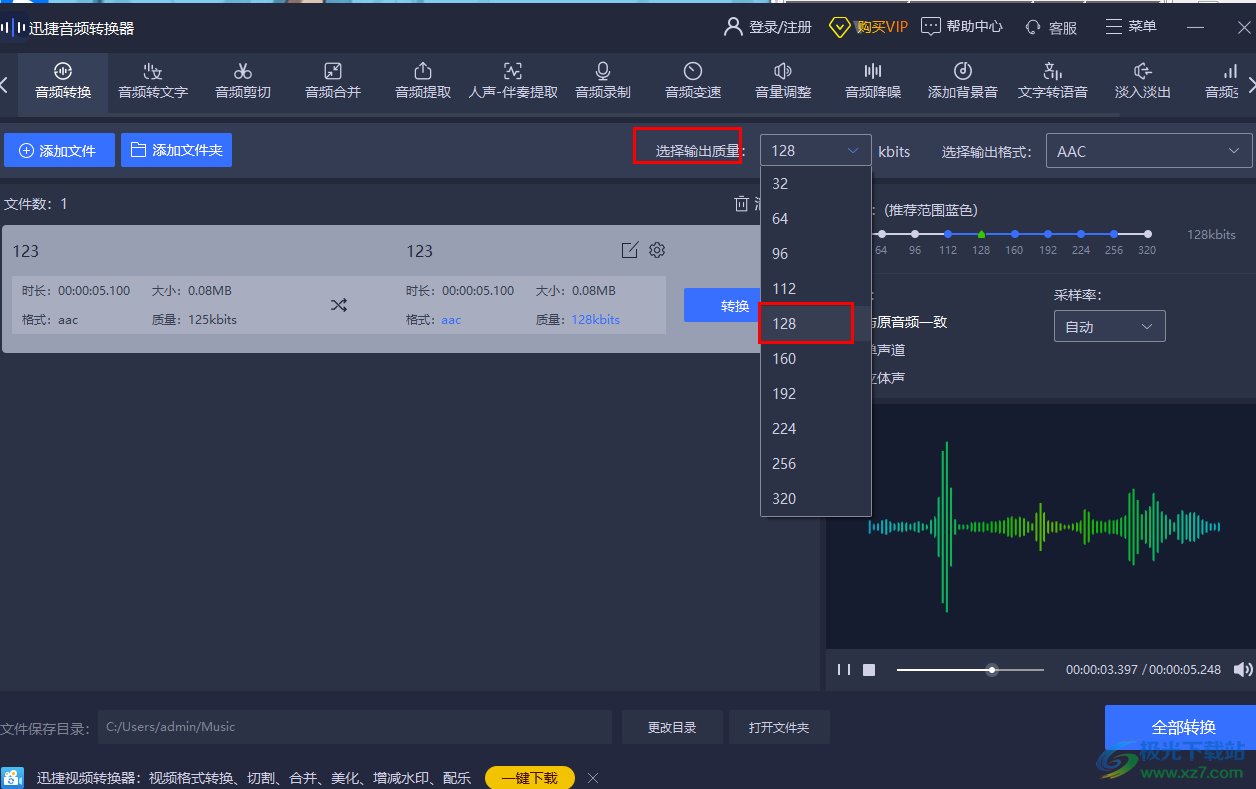Image resolution: width=1256 pixels, height=789 pixels.
Task: Collapse the 128 kbits output quality dropdown
Action: (x=815, y=151)
